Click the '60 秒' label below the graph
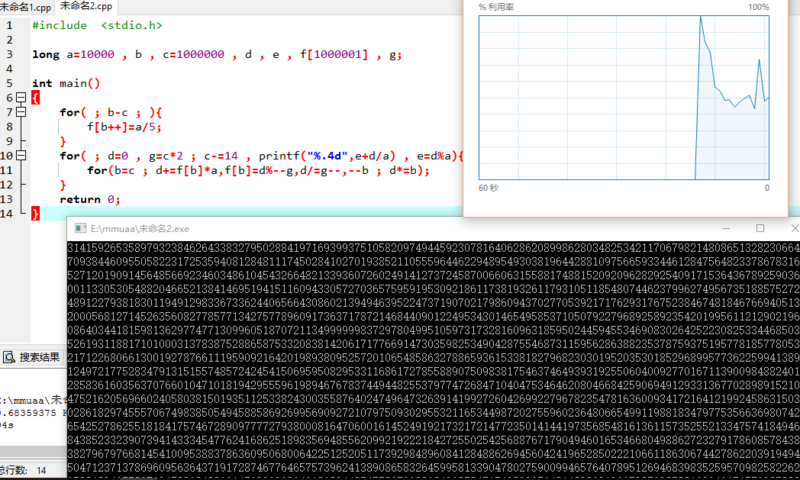Viewport: 800px width, 480px height. tap(488, 188)
